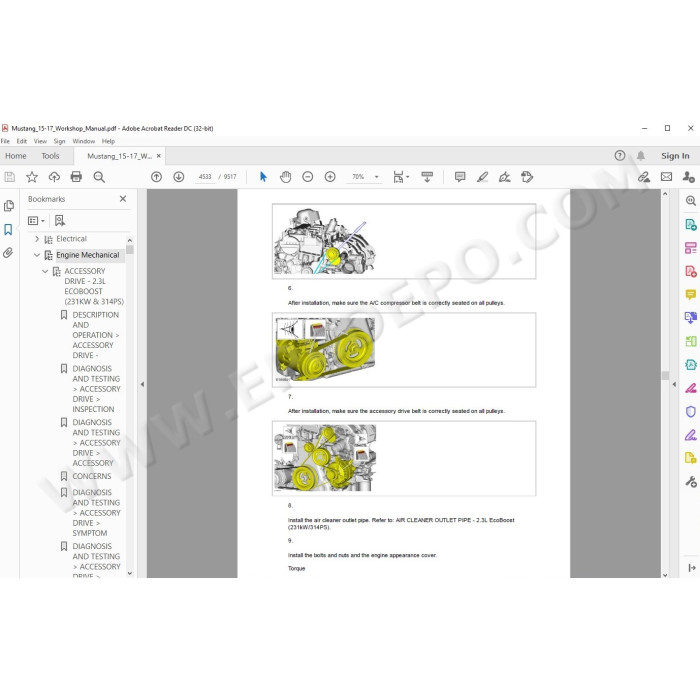Image resolution: width=700 pixels, height=700 pixels.
Task: Click Share link icon in toolbar
Action: [644, 177]
